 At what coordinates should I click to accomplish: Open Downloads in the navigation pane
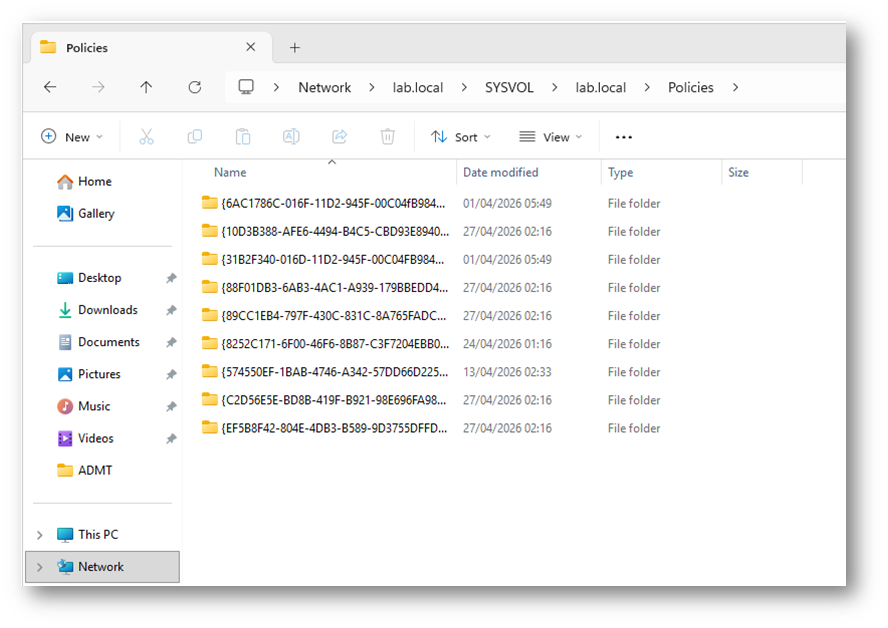pyautogui.click(x=107, y=310)
